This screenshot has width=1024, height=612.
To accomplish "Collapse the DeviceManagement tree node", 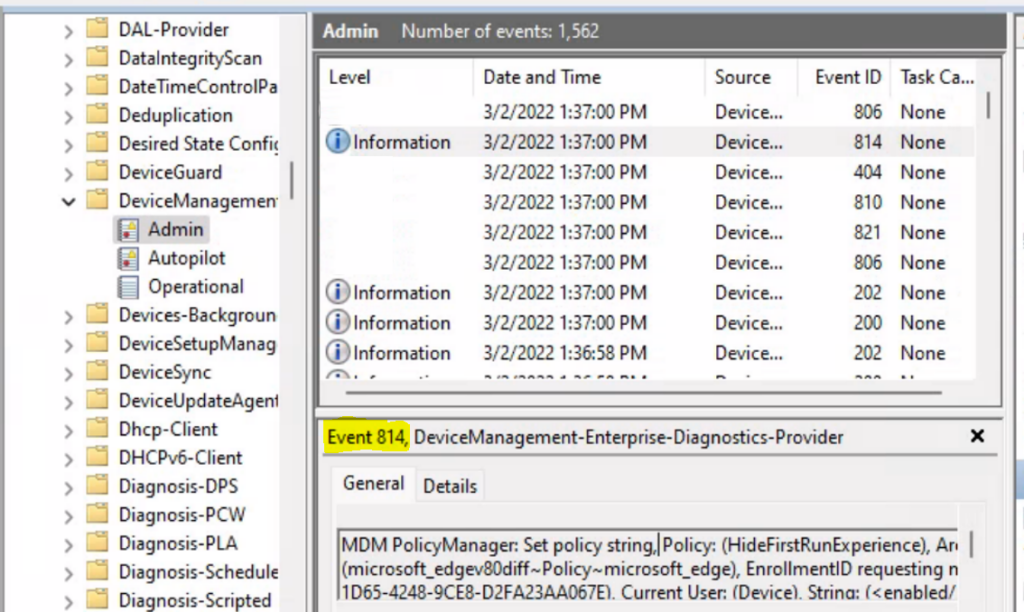I will pos(66,200).
